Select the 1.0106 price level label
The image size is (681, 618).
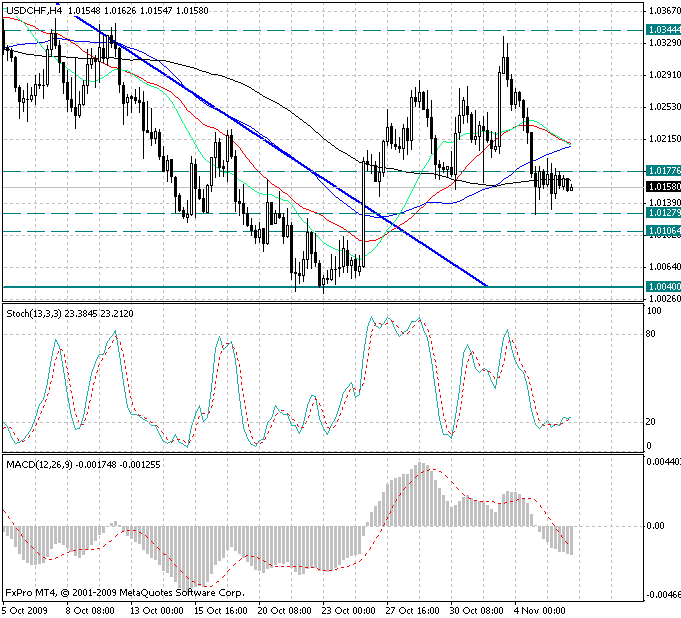pos(663,231)
